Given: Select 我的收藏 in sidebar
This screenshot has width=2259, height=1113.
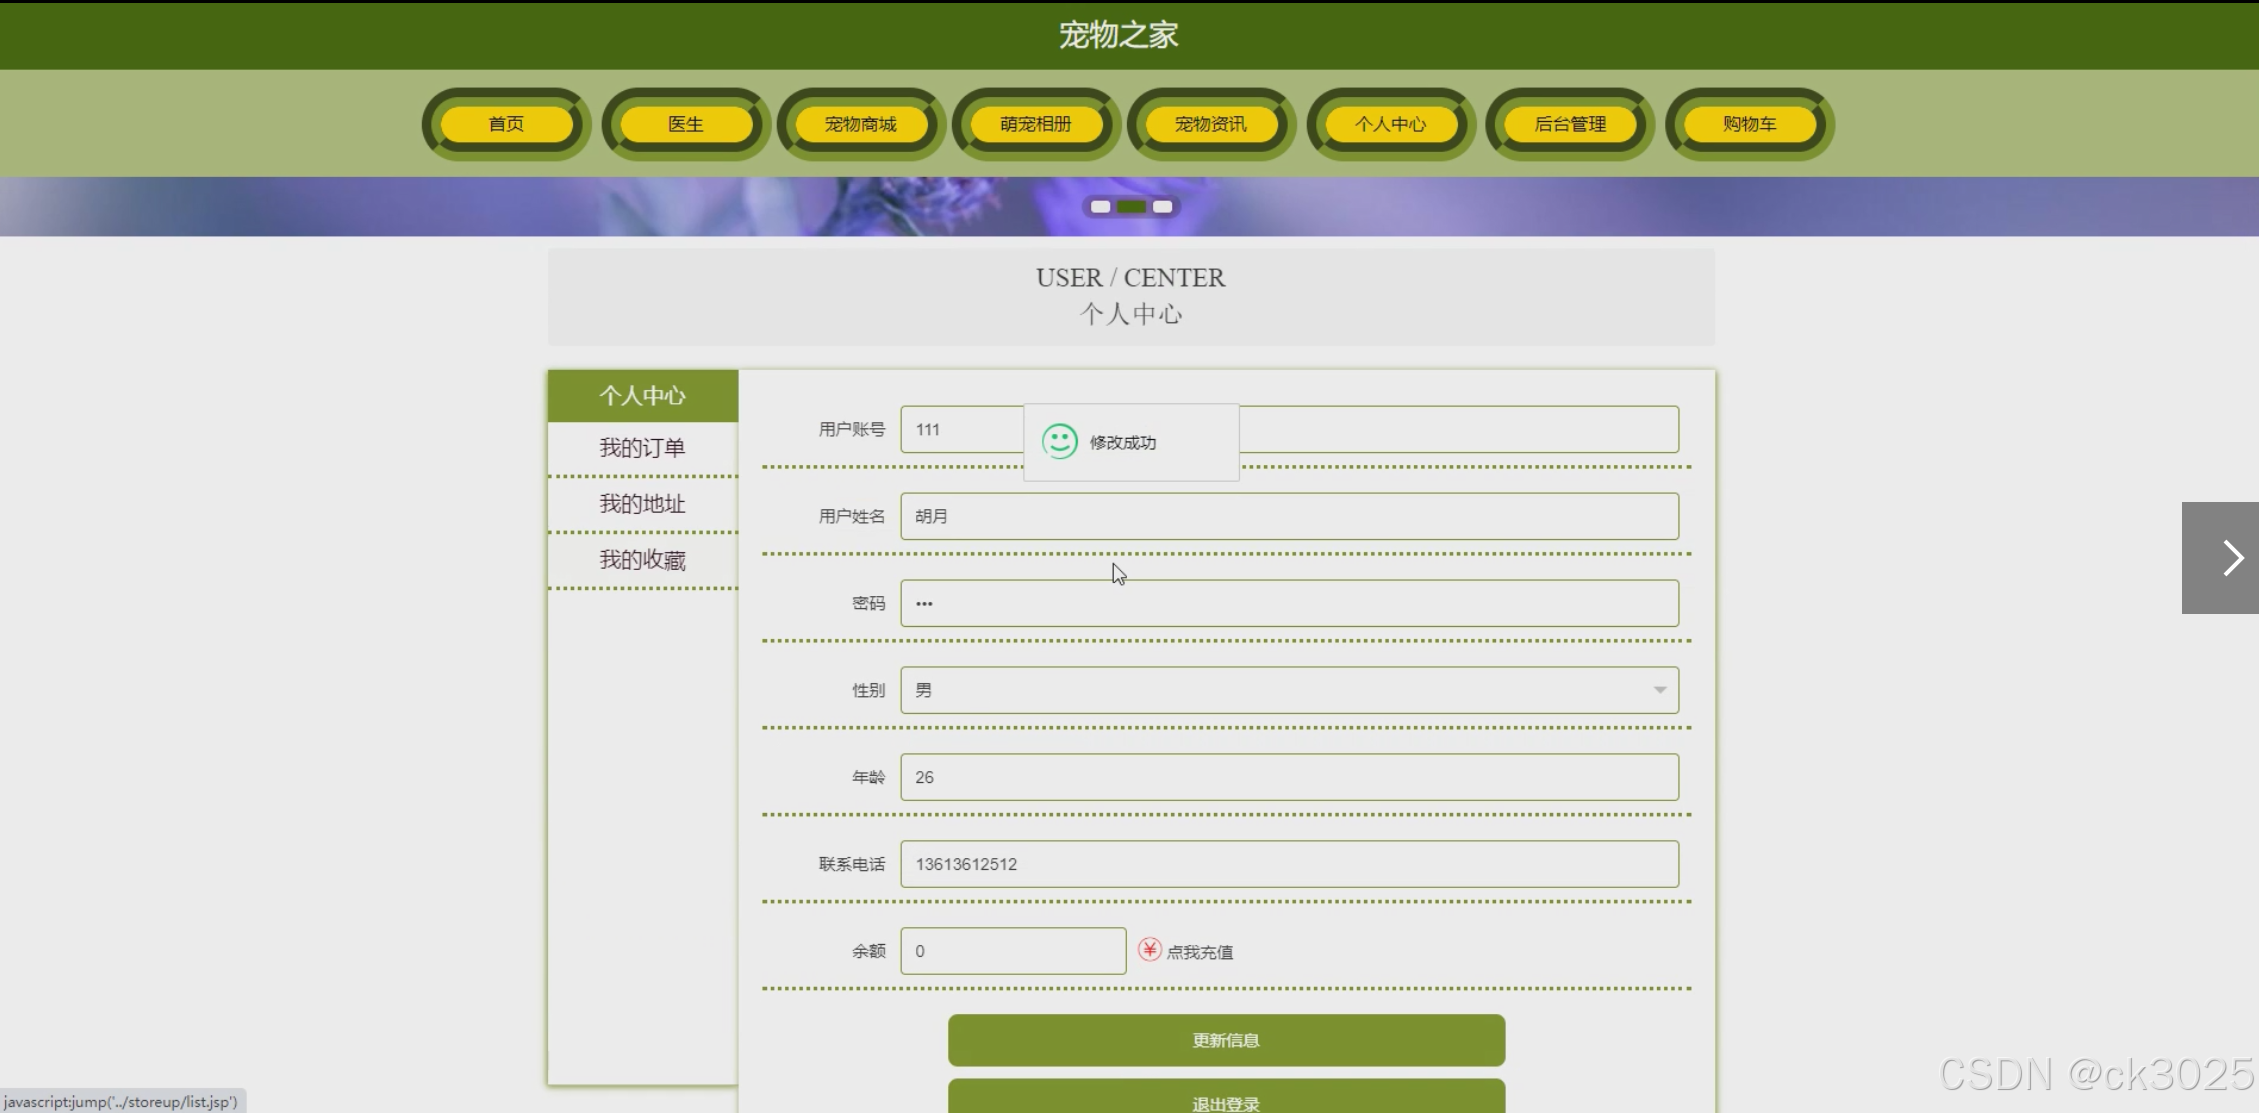Looking at the screenshot, I should click(x=642, y=560).
